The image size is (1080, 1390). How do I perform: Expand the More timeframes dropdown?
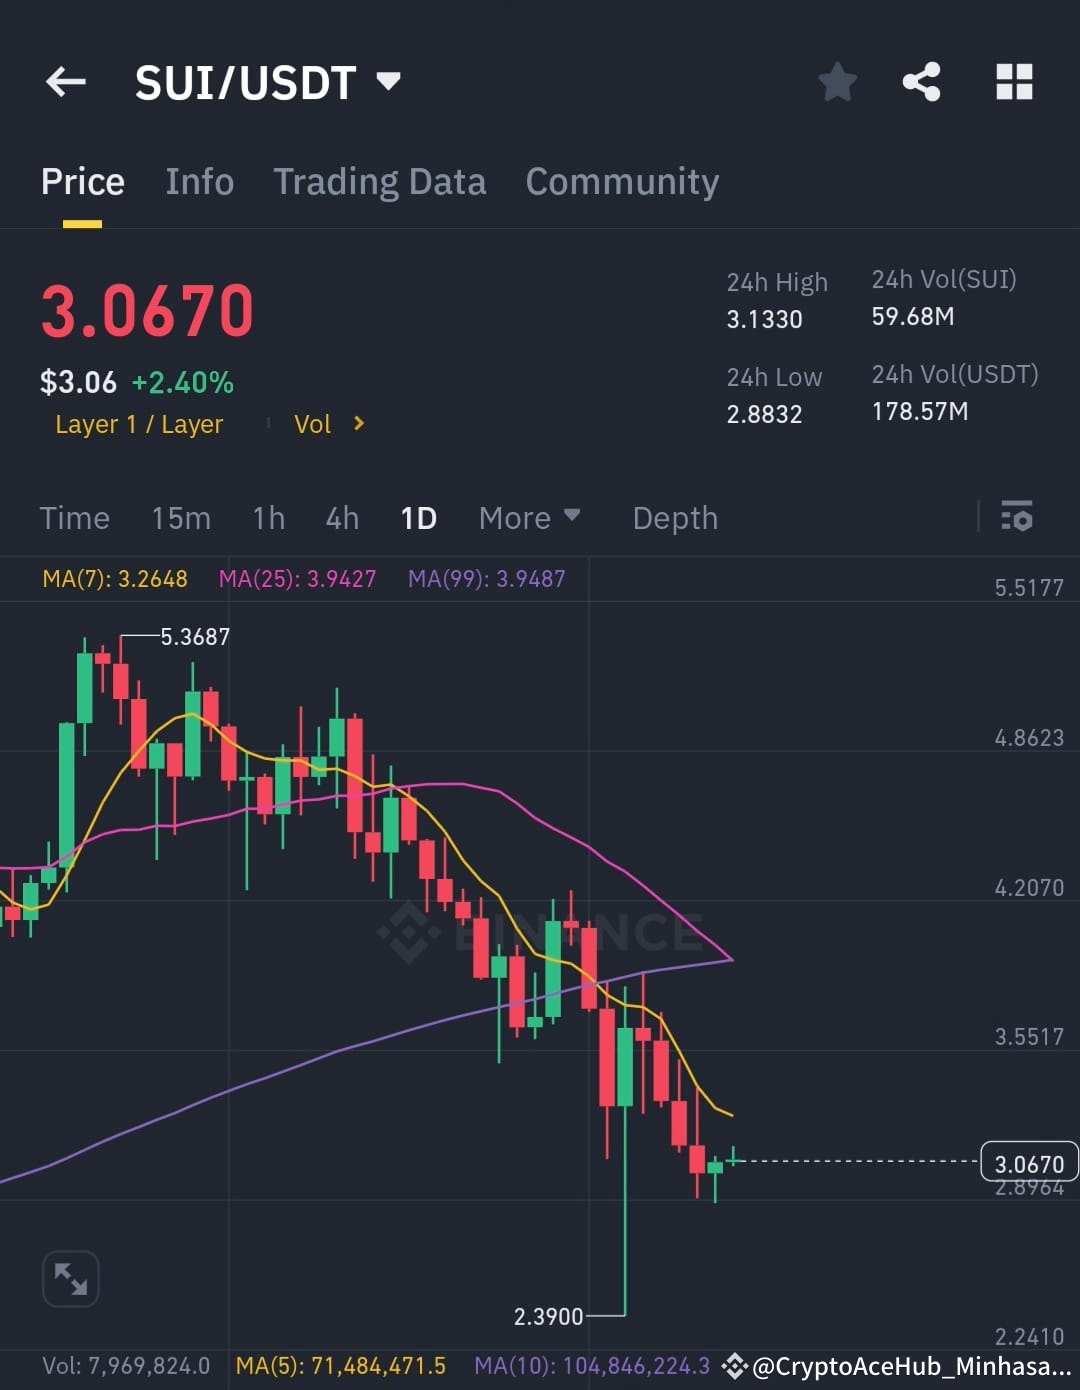529,518
